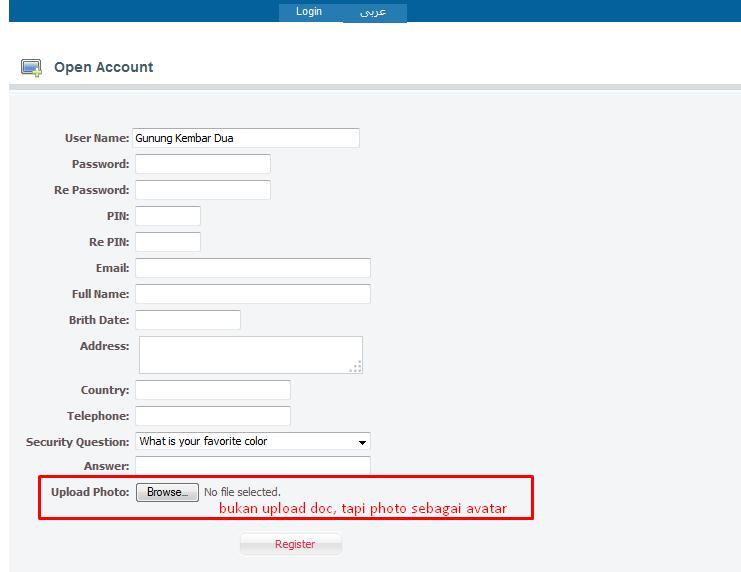Click the 'No file selected.' text
Screen dimensions: 741x572
(242, 492)
